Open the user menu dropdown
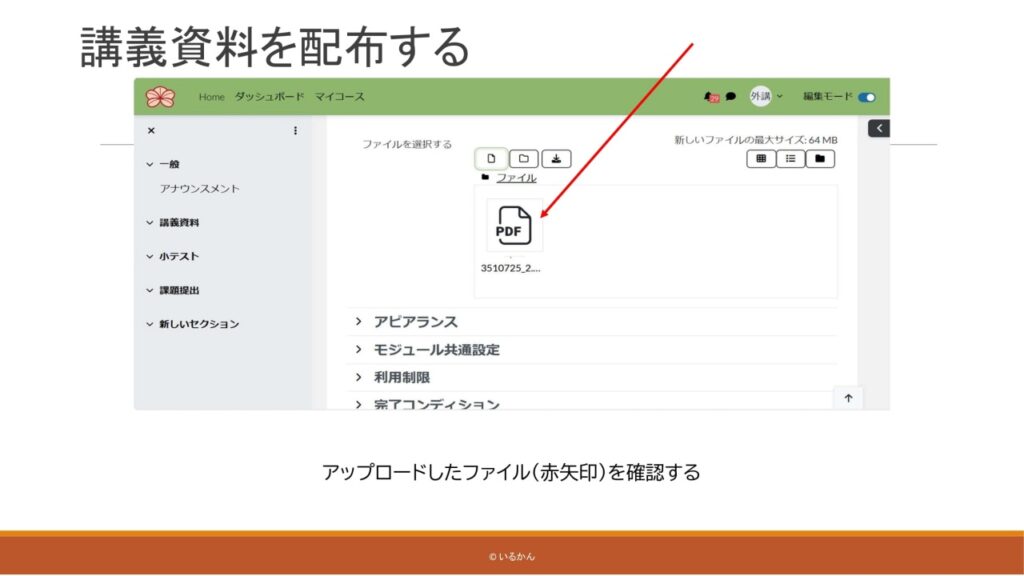This screenshot has height=576, width=1024. (767, 97)
